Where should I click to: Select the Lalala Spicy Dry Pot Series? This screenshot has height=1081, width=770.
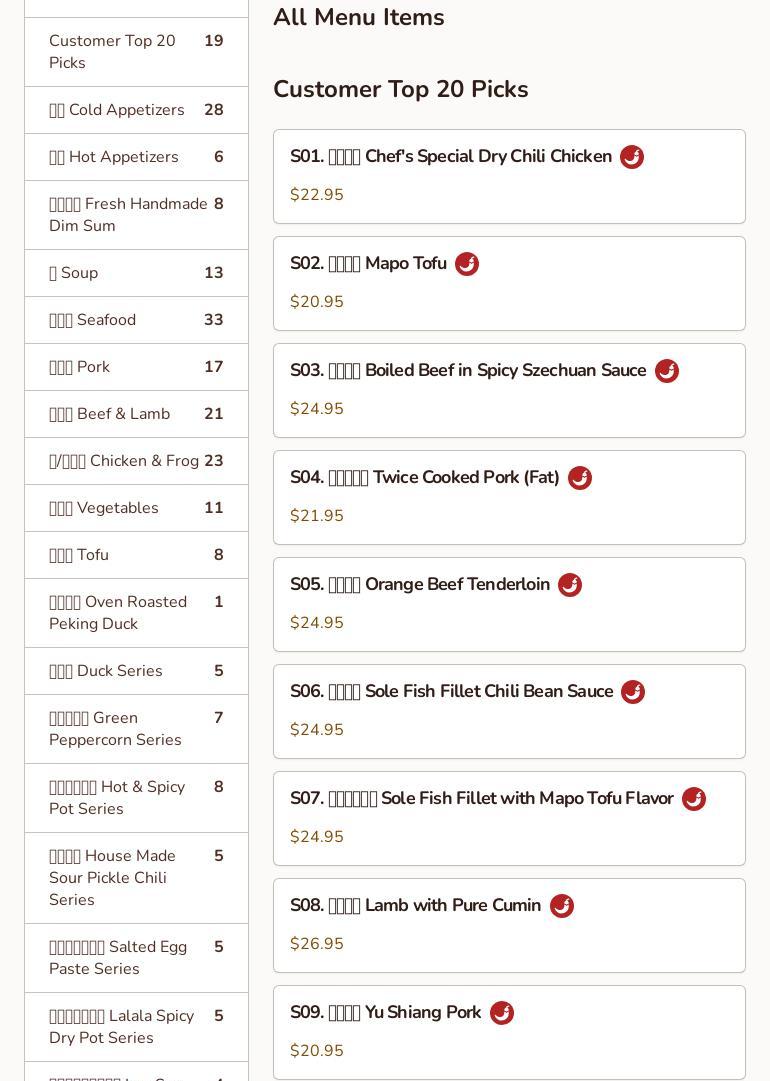136,1027
